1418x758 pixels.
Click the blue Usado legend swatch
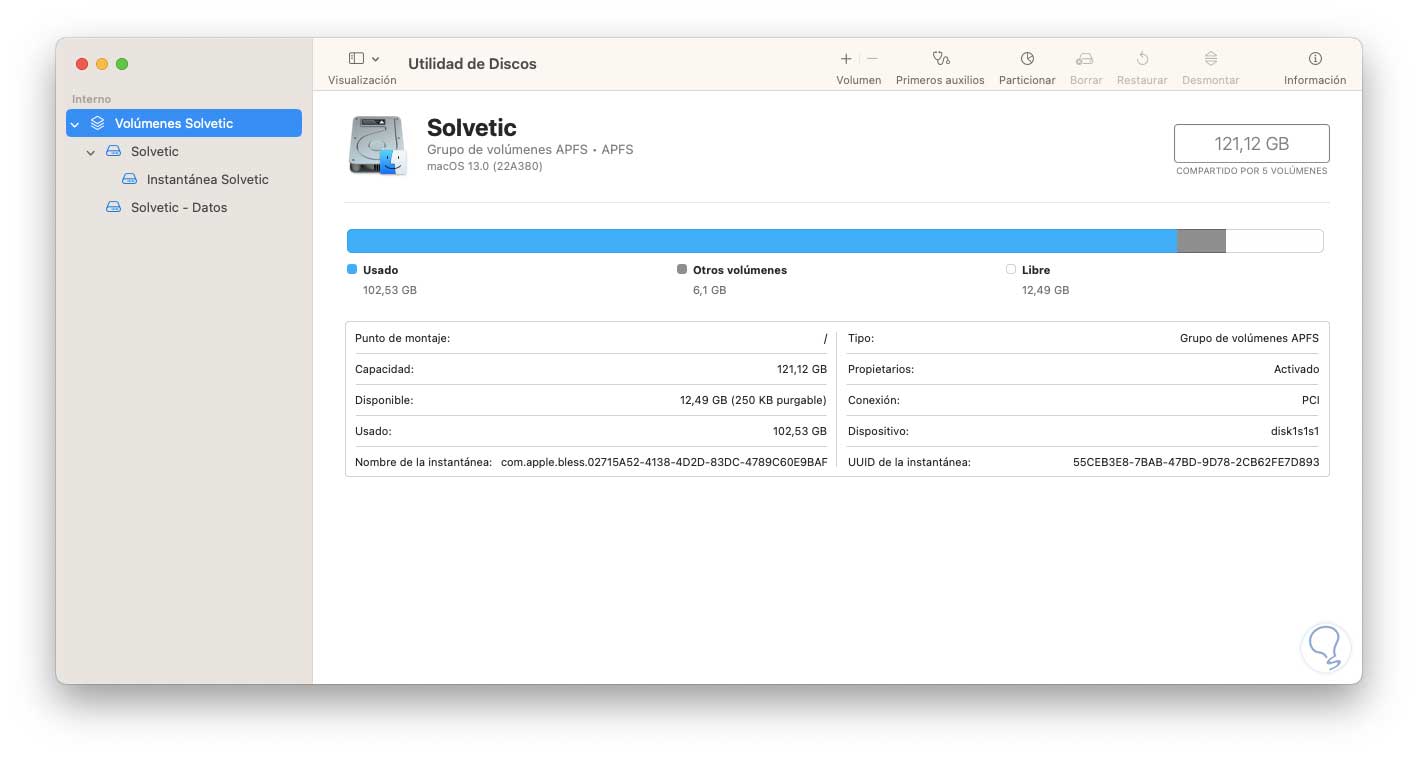click(x=352, y=269)
